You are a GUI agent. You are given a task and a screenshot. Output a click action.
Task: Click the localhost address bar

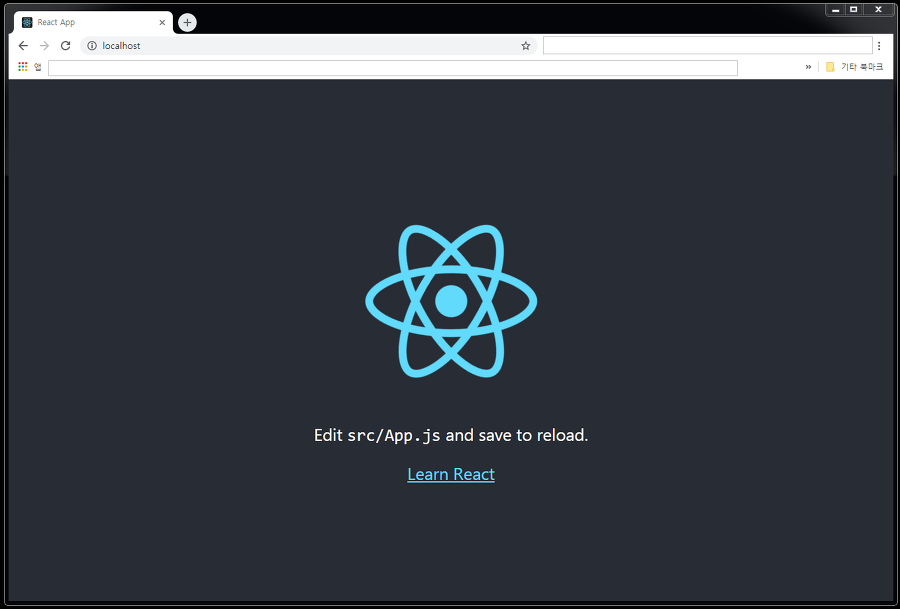click(x=309, y=46)
